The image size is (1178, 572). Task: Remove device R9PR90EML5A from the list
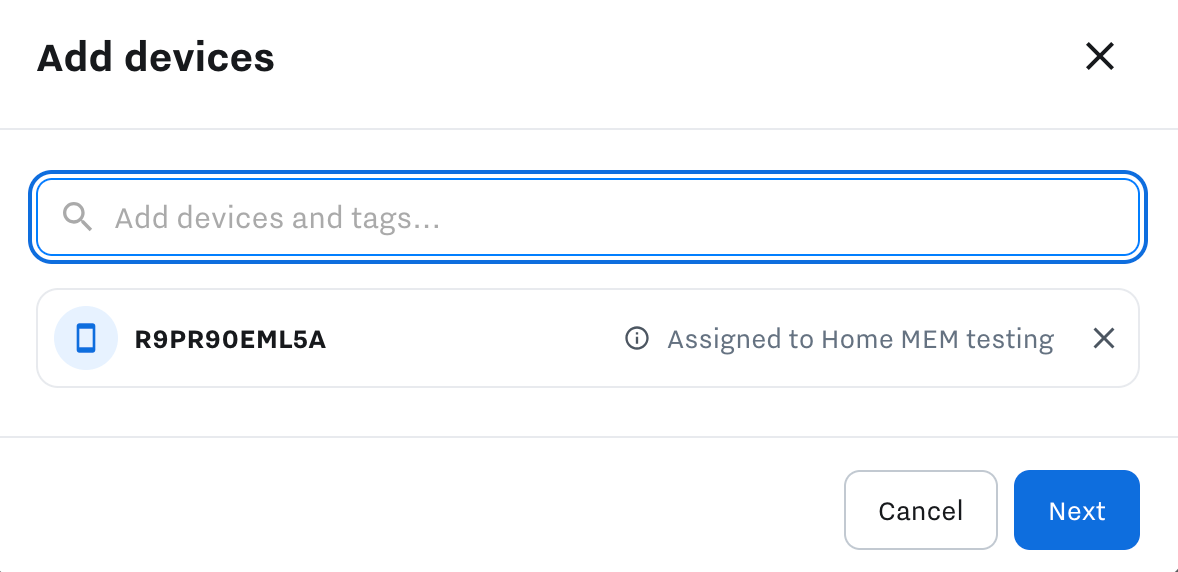1103,339
